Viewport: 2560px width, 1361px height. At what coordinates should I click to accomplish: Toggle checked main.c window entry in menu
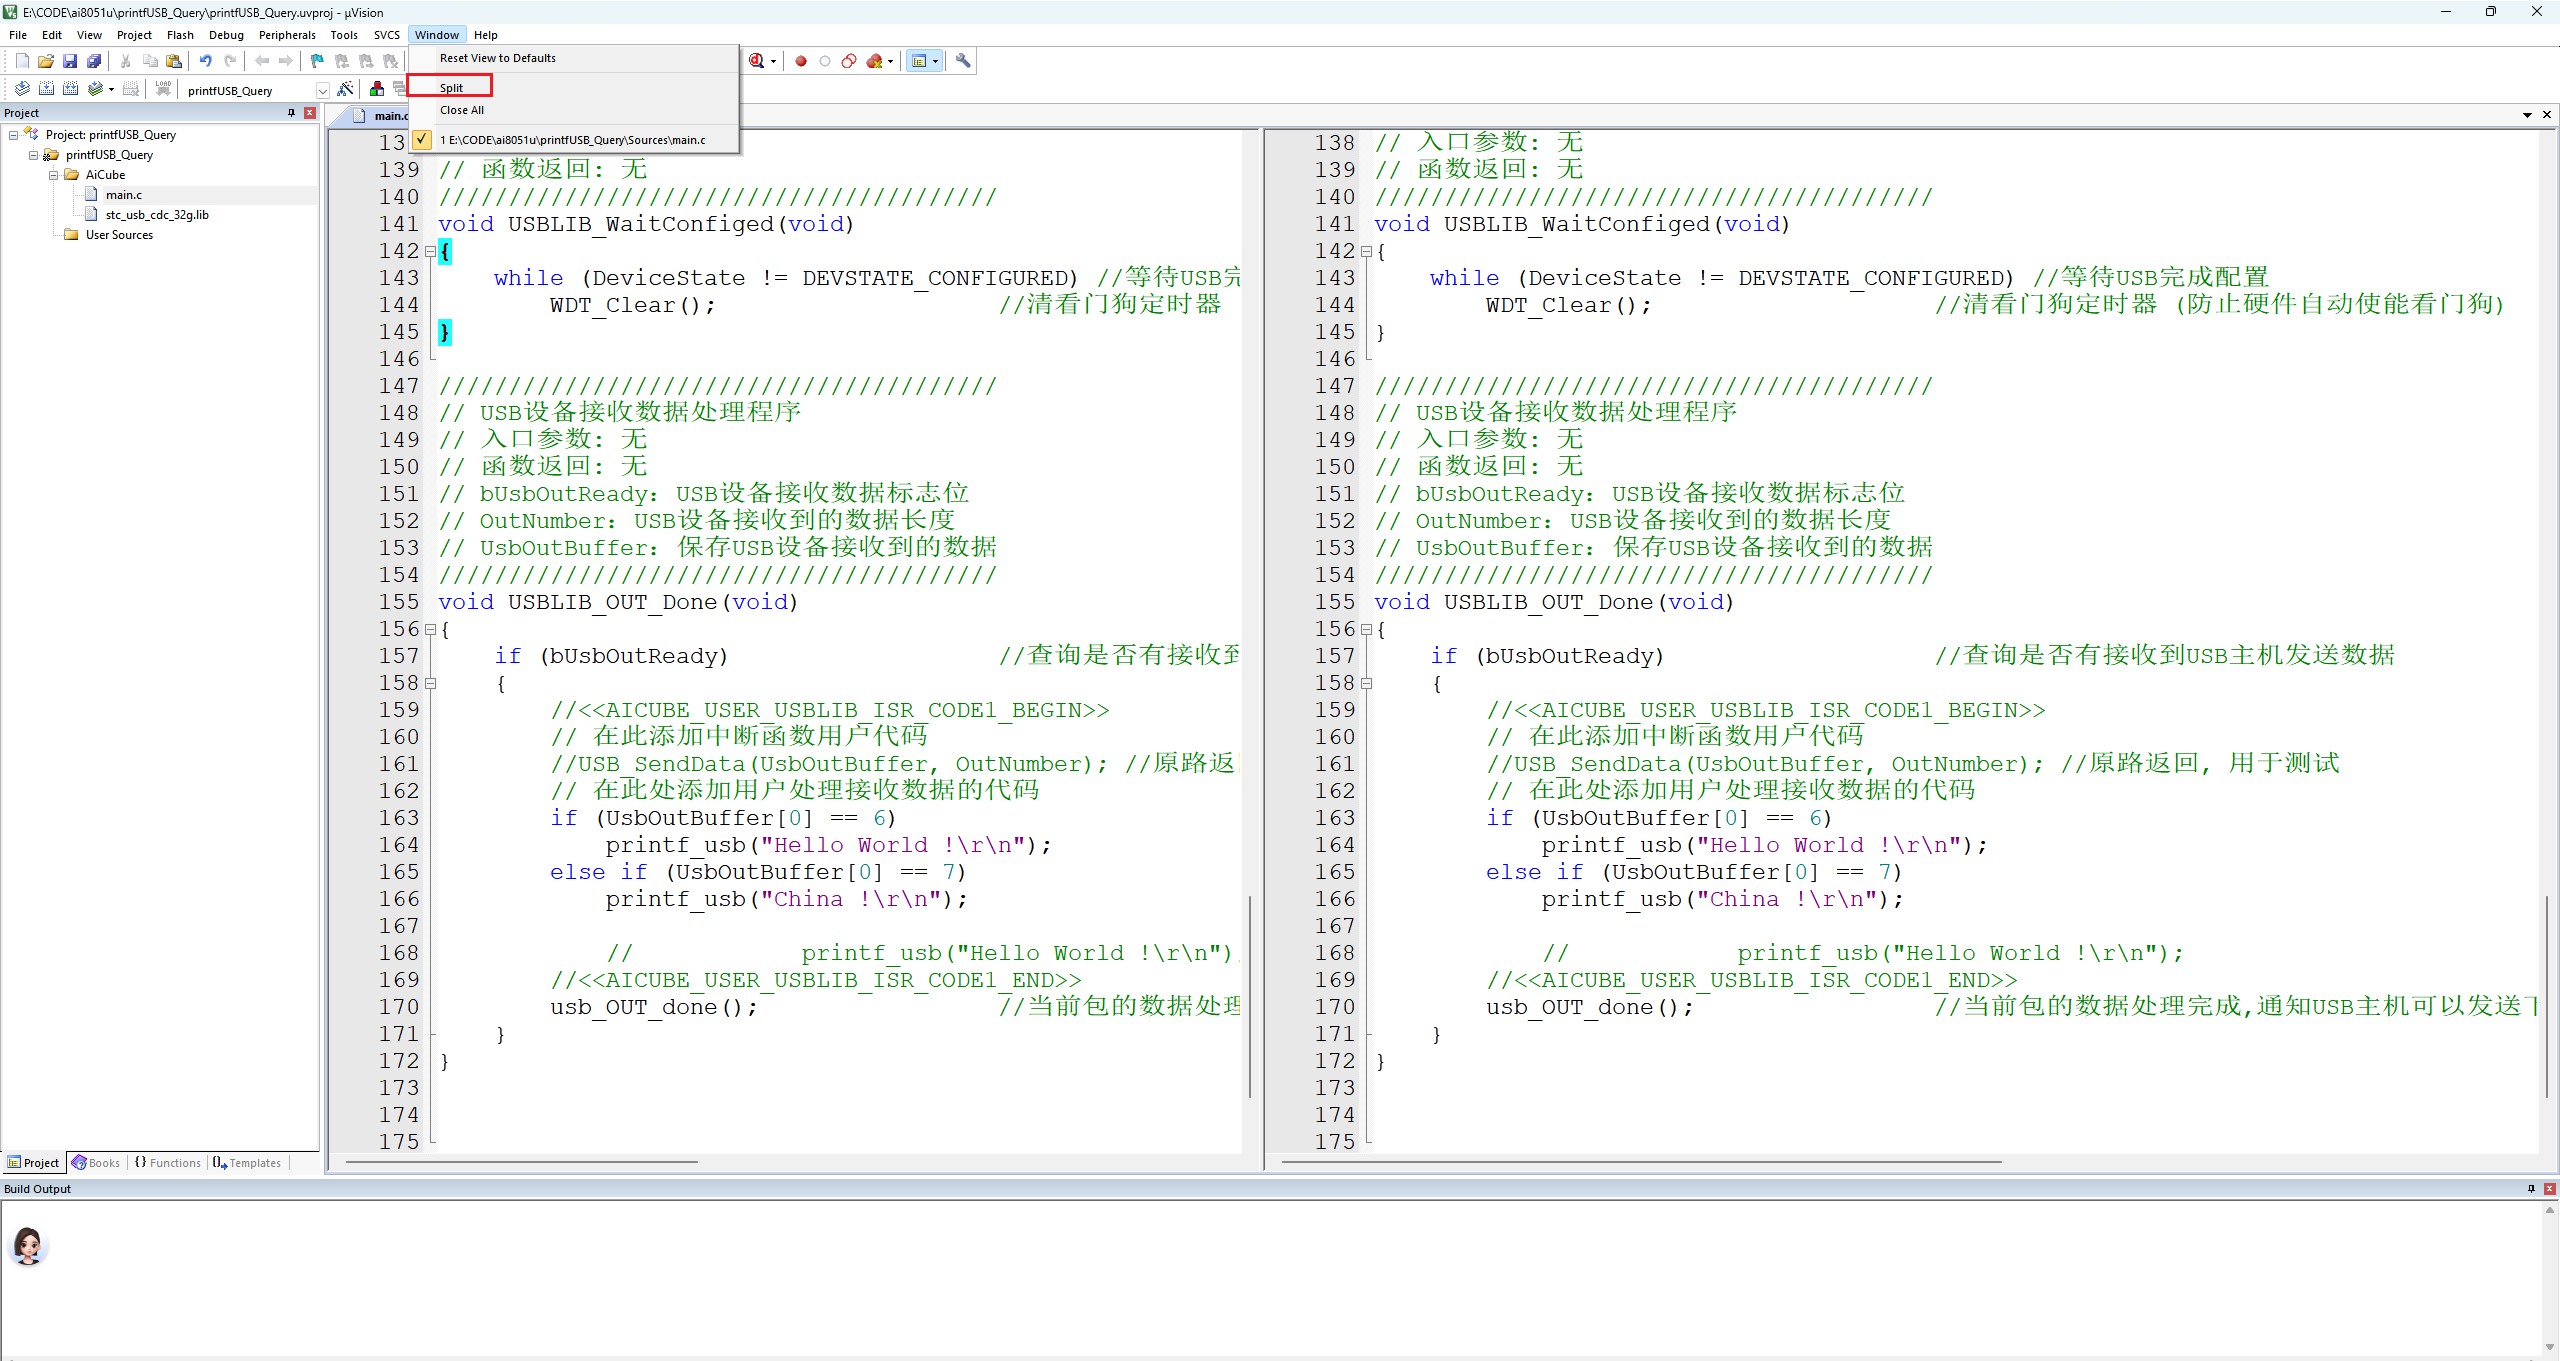point(572,140)
